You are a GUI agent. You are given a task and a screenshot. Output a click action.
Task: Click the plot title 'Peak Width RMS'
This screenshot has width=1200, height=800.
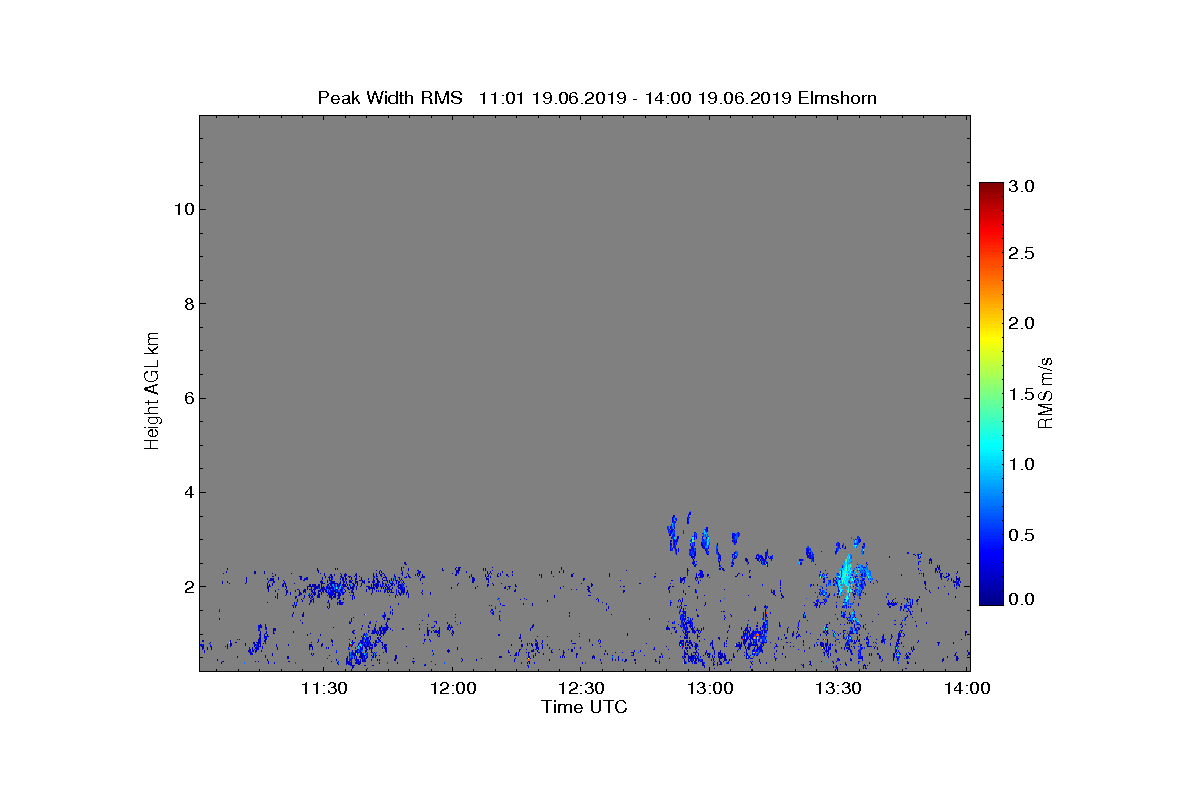(x=390, y=98)
